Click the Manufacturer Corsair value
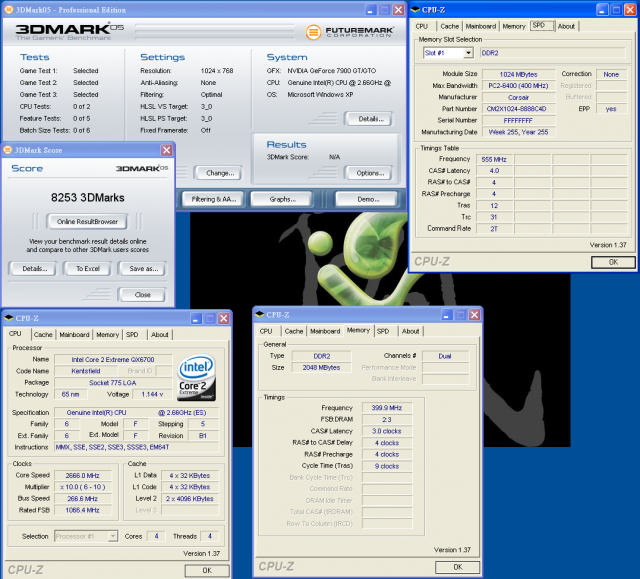The image size is (640, 579). click(x=518, y=98)
